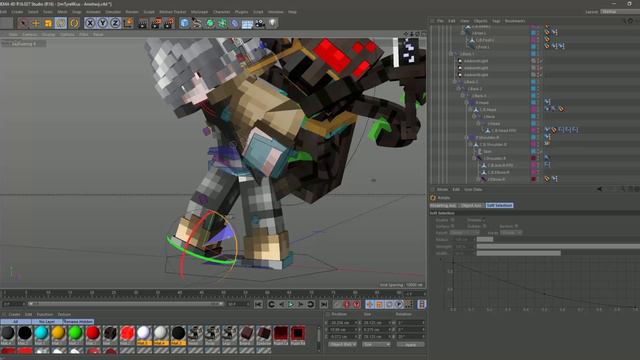Screen dimensions: 640x360
Task: Adjust the Strength slider in Soft Selection
Action: (558, 247)
